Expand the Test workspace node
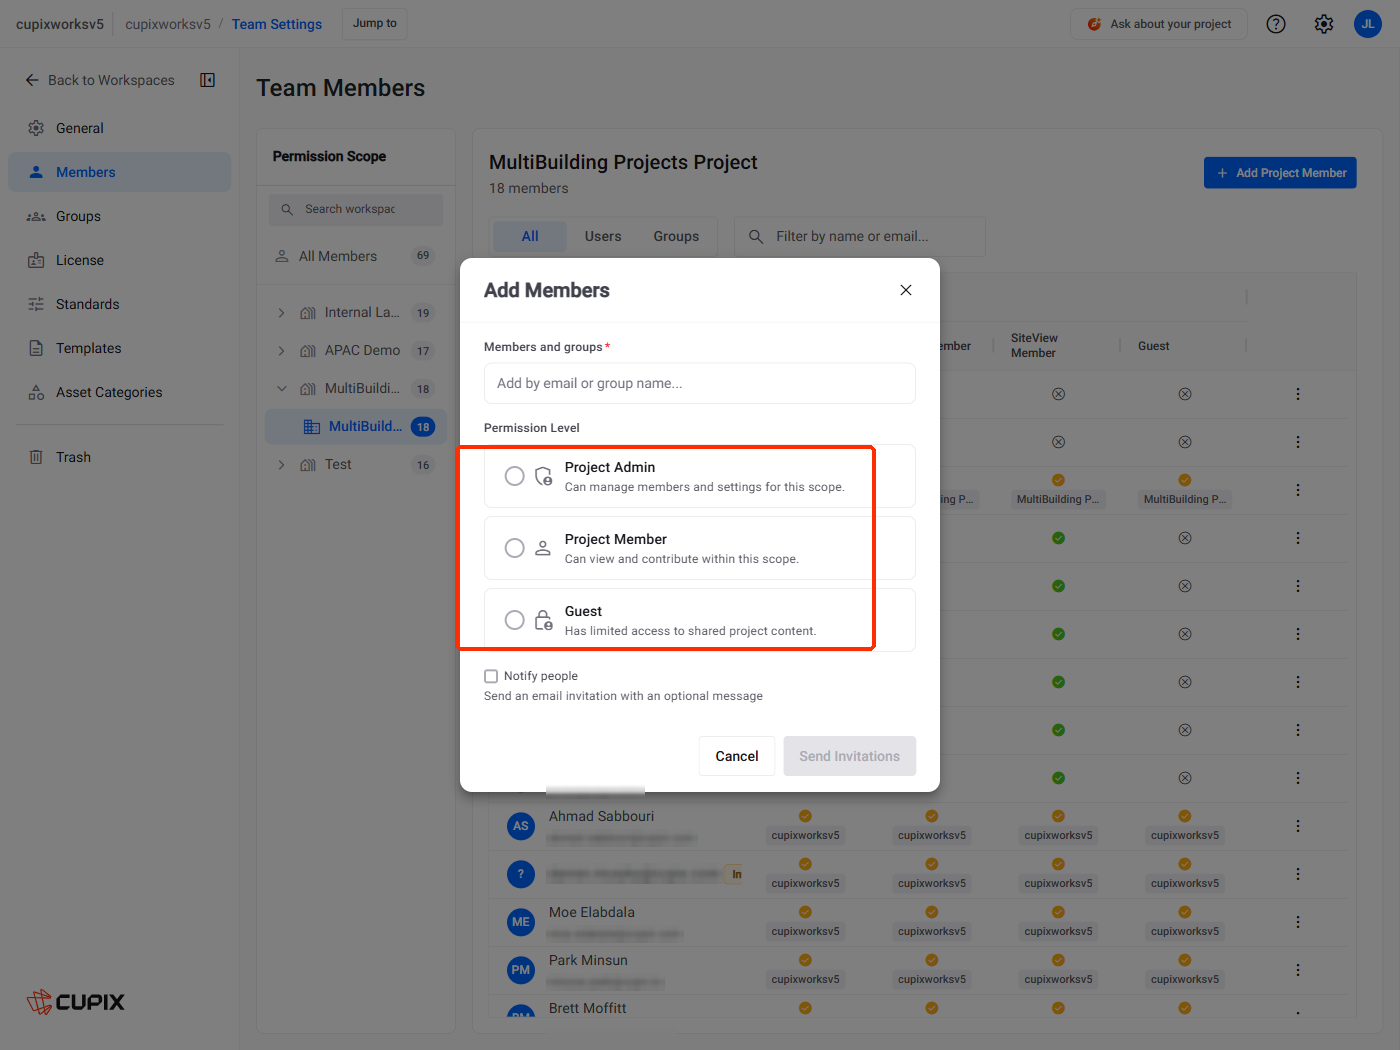Screen dimensions: 1400x1050 (x=281, y=465)
